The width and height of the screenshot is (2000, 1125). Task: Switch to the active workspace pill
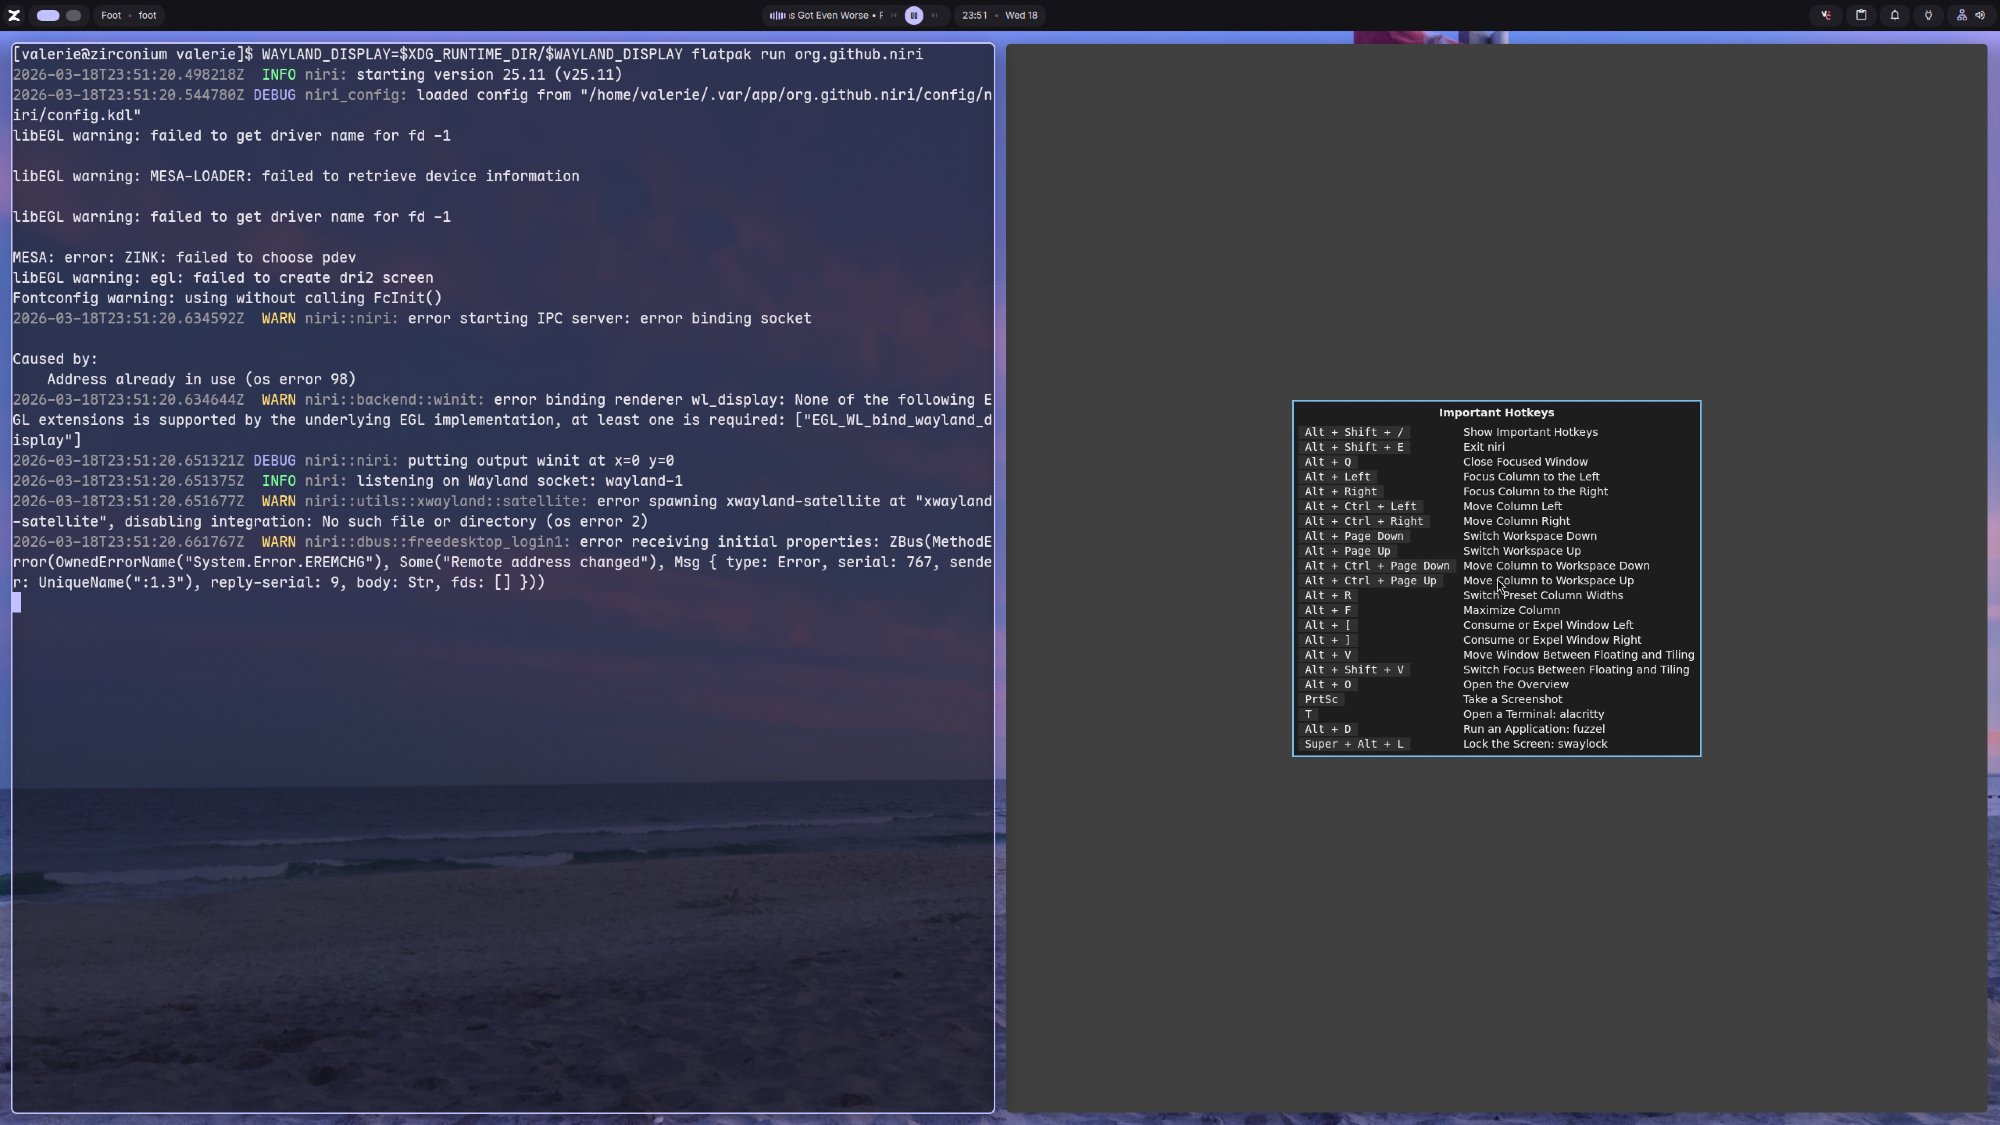point(48,15)
